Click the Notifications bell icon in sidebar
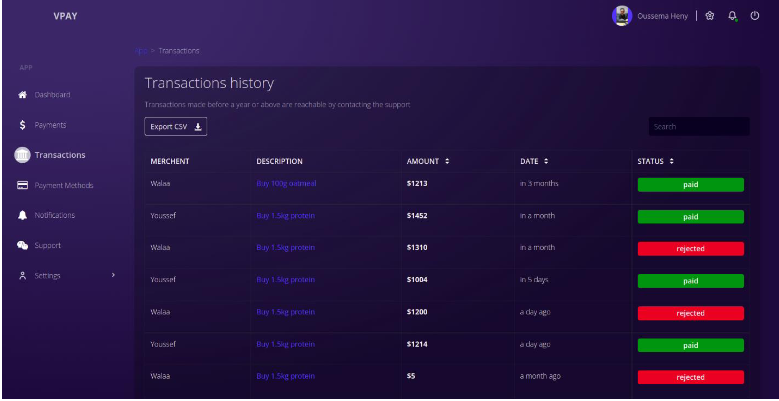 point(22,215)
